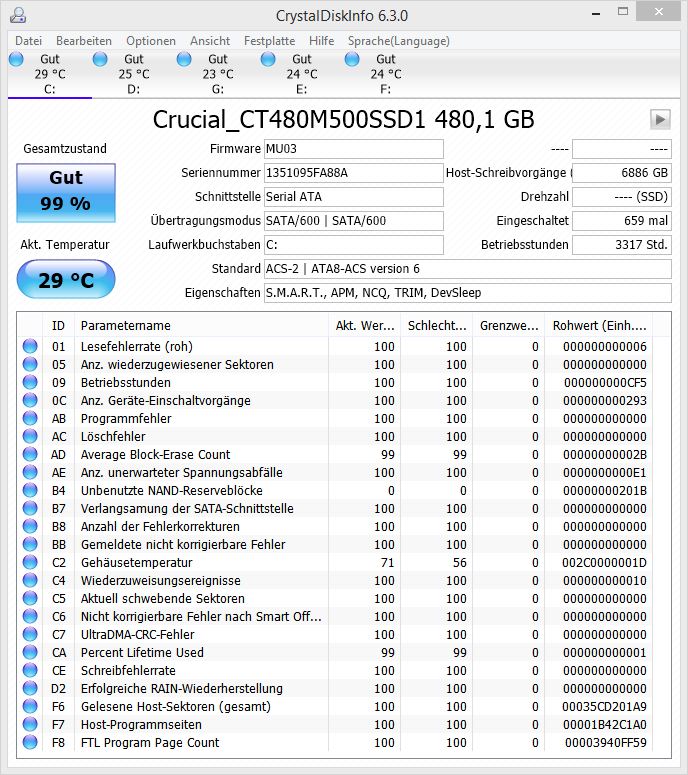Click status orb for Host-Programmseiten row
The width and height of the screenshot is (688, 775).
coord(30,725)
